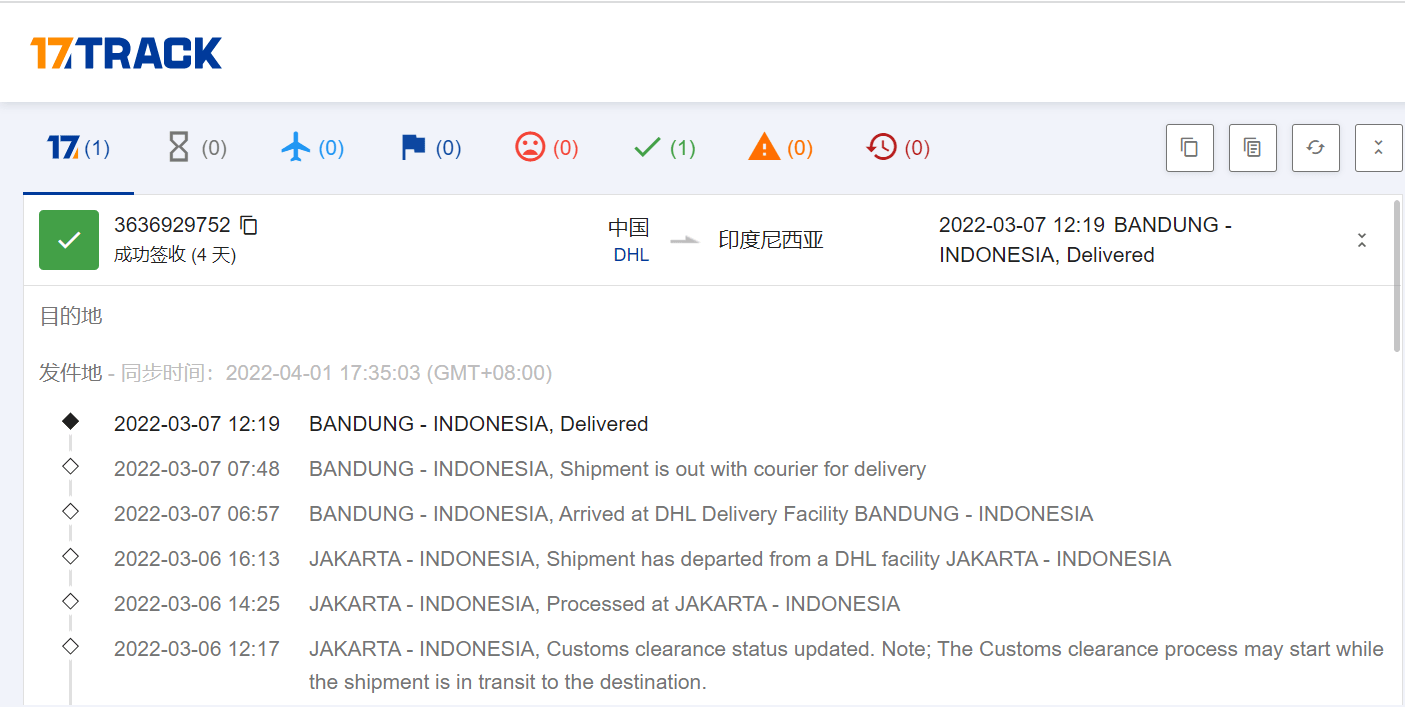Refresh tracking results toolbar button

tap(1316, 148)
